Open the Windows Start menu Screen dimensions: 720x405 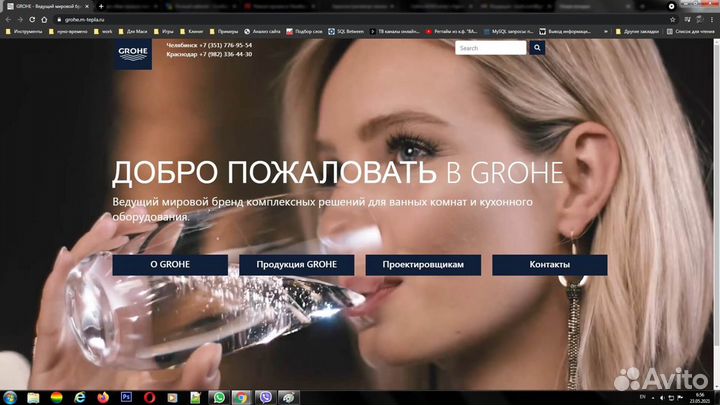coord(10,398)
